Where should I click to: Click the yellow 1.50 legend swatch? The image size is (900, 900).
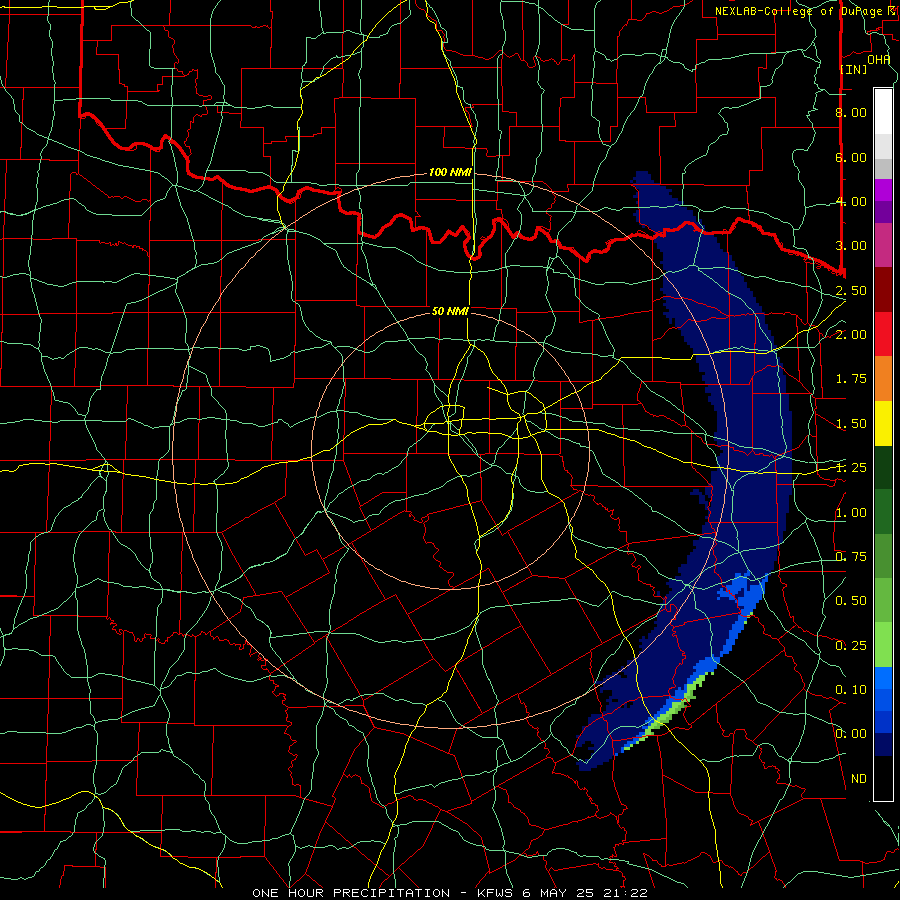coord(883,423)
